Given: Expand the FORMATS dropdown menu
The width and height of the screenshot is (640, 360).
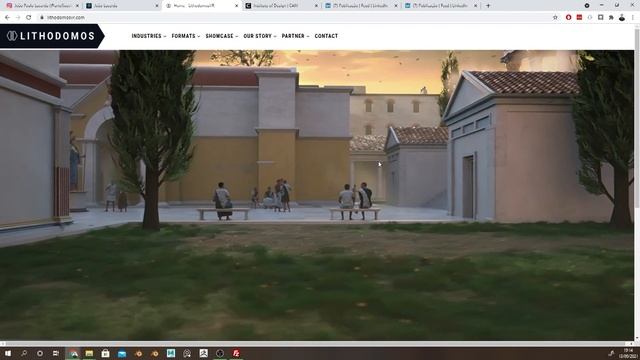Looking at the screenshot, I should pos(186,36).
